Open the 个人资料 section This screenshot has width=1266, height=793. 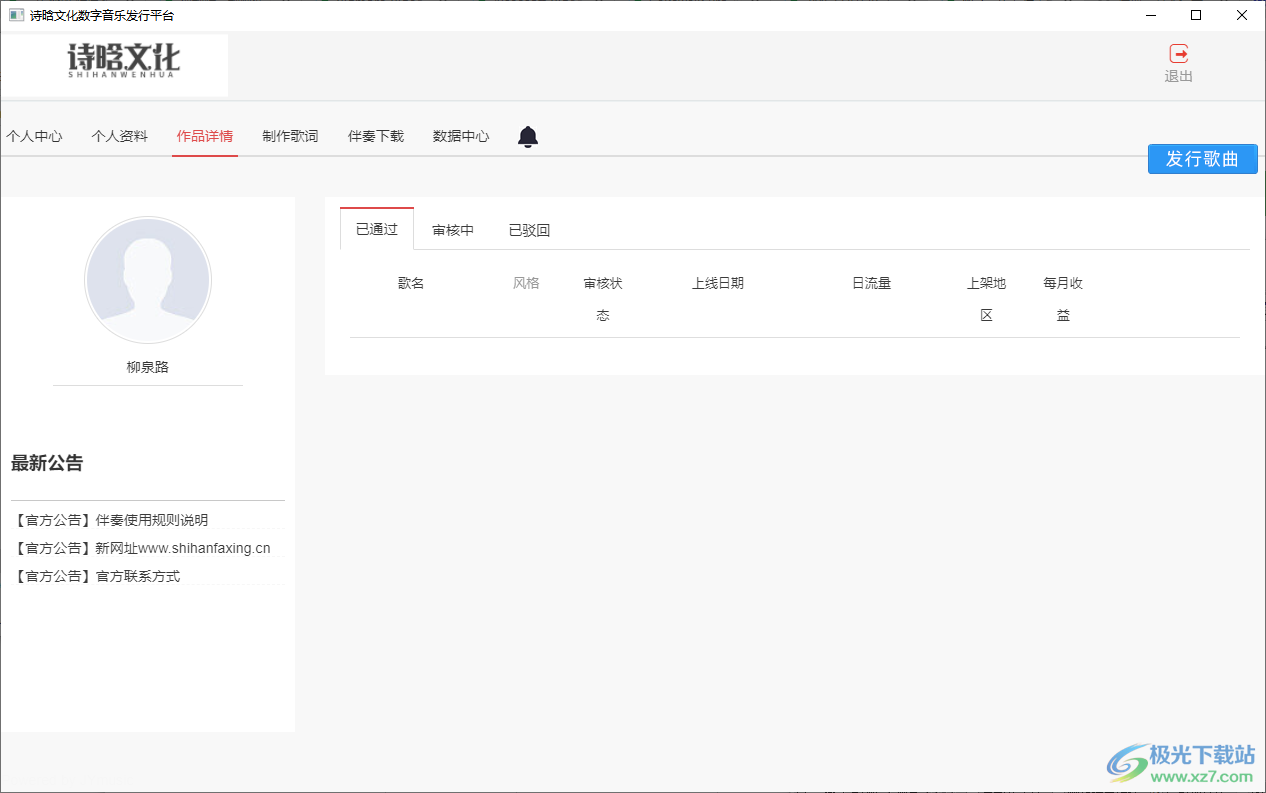click(x=119, y=136)
